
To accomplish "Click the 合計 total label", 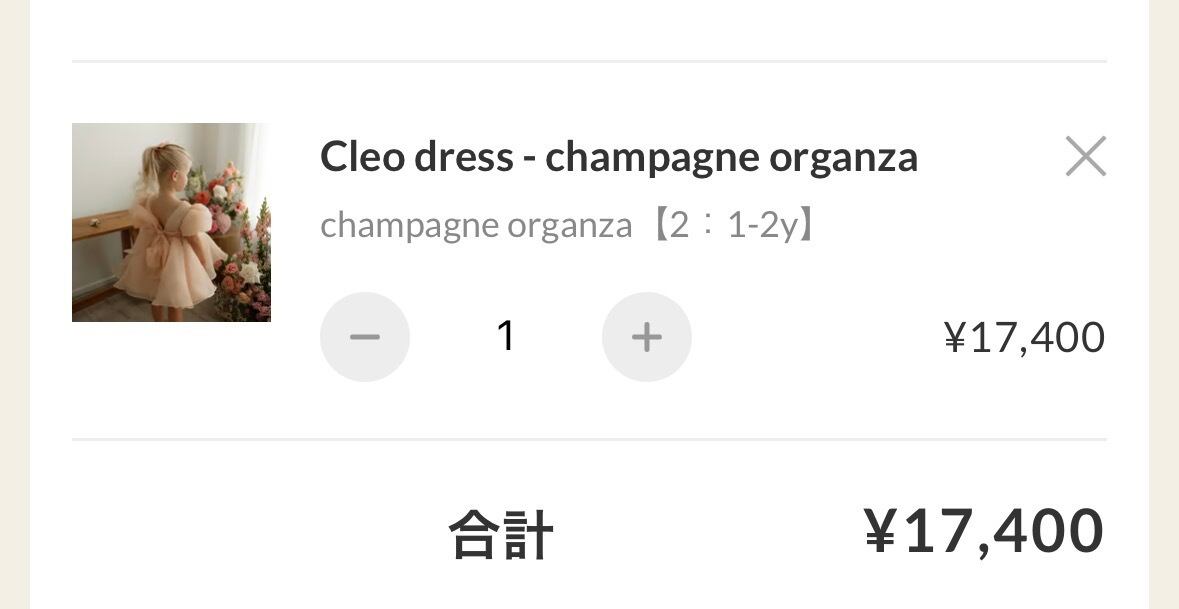I will coord(500,533).
